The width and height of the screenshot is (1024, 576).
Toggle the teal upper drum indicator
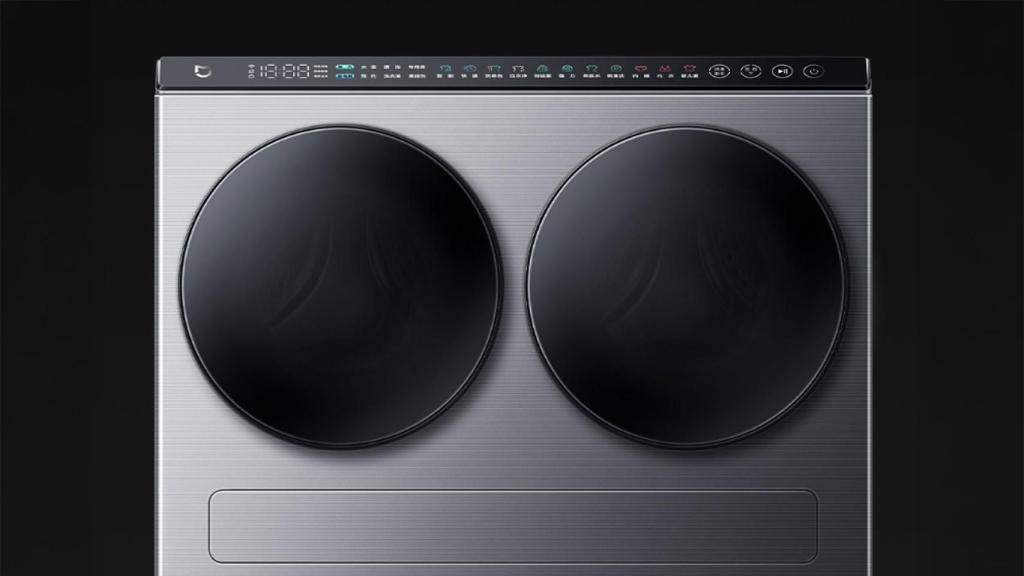click(x=345, y=67)
